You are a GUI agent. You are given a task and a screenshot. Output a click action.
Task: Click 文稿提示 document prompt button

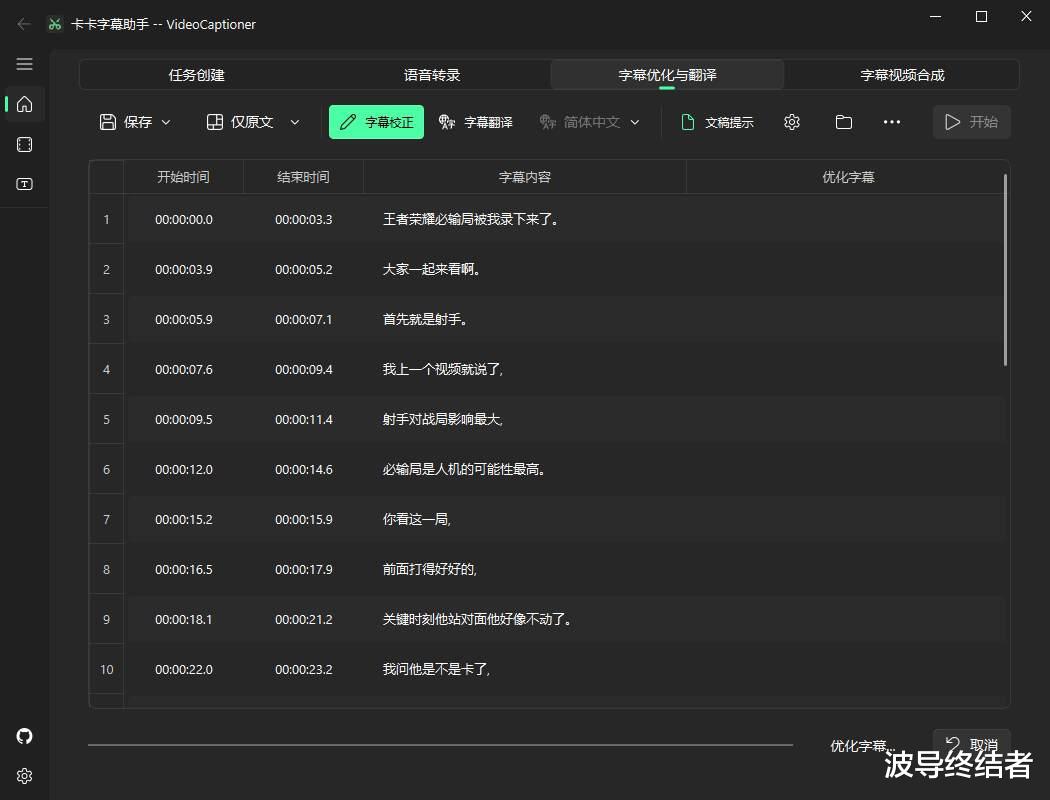click(717, 122)
